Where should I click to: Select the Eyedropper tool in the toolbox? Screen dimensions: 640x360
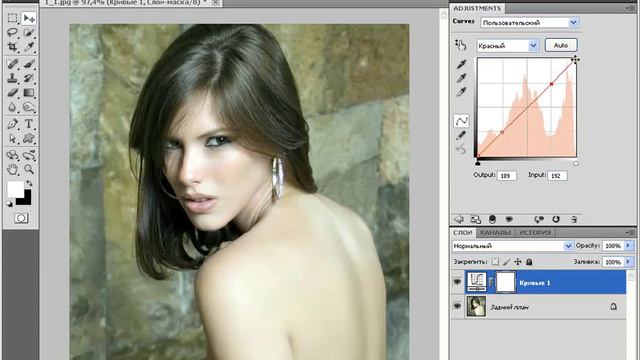click(29, 47)
